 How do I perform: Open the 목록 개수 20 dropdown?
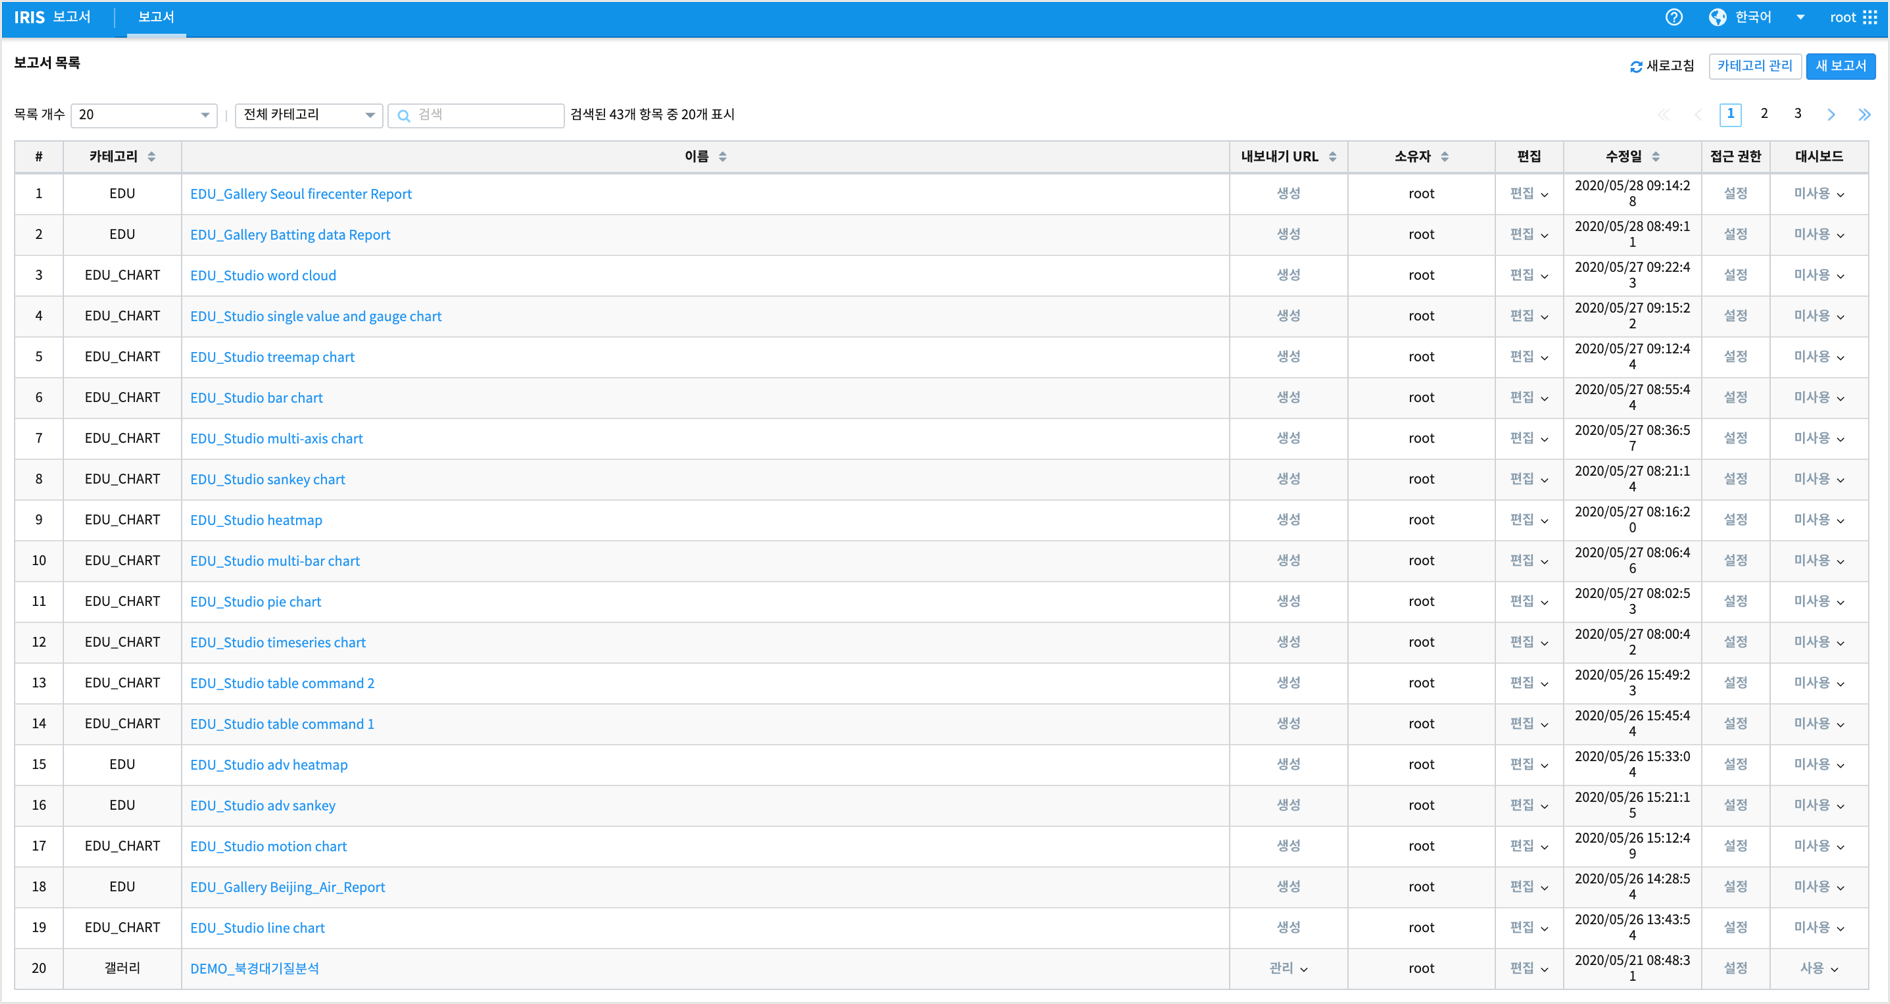(144, 115)
